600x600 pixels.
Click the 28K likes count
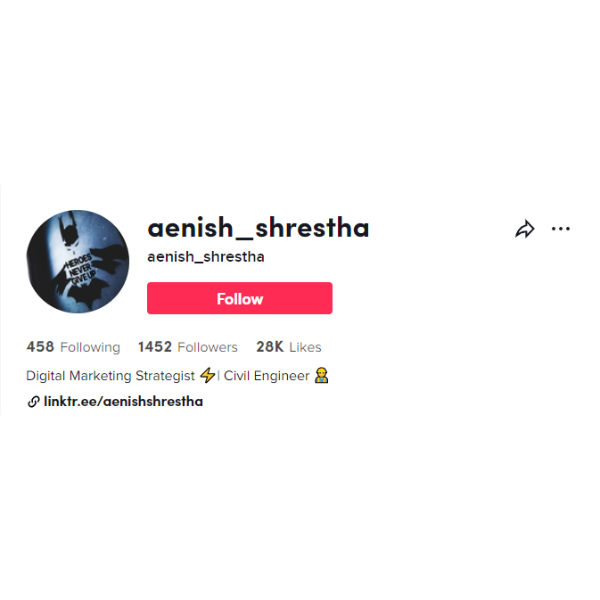coord(270,347)
